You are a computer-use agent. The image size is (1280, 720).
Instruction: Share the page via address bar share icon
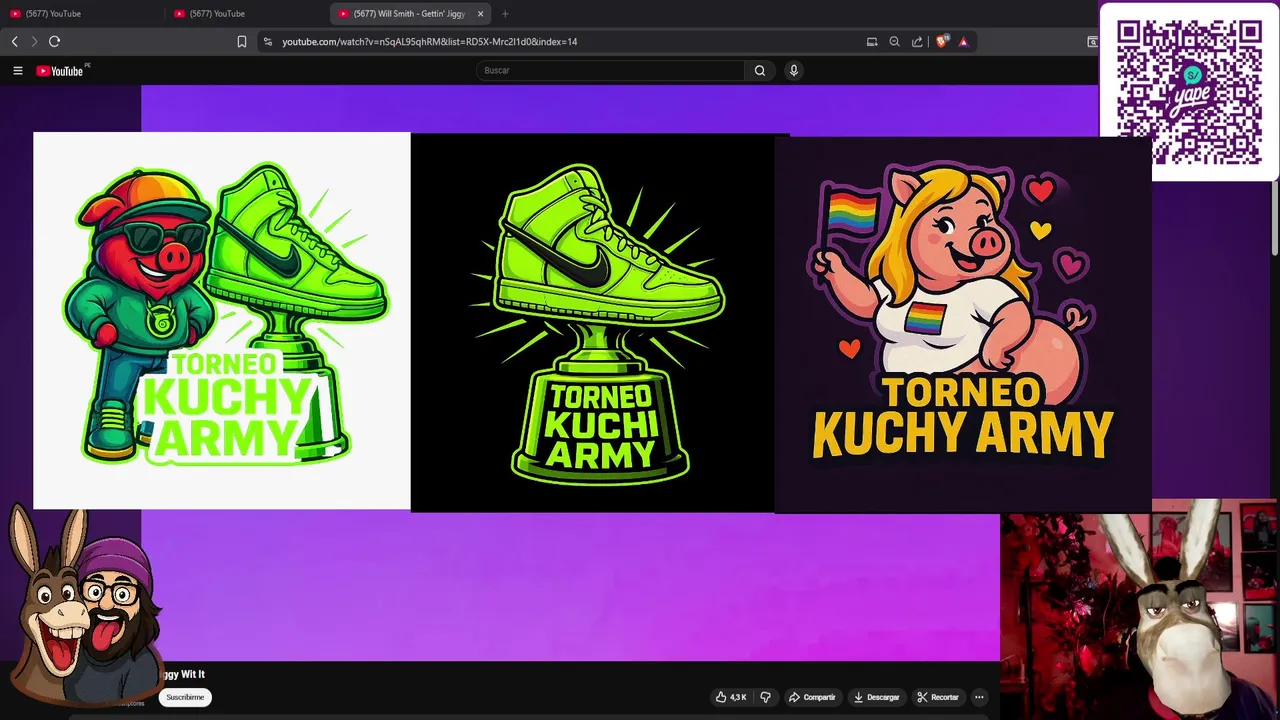pos(917,41)
